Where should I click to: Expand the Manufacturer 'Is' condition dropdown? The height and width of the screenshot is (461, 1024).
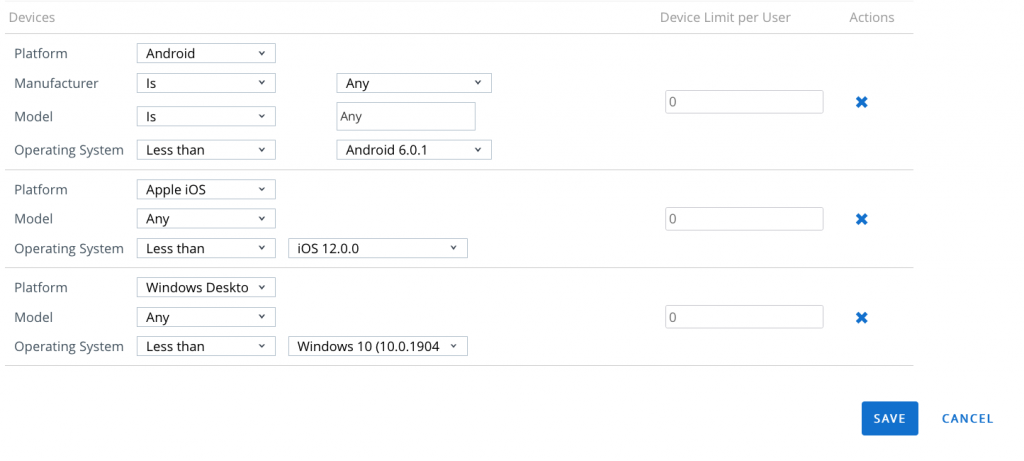[205, 84]
